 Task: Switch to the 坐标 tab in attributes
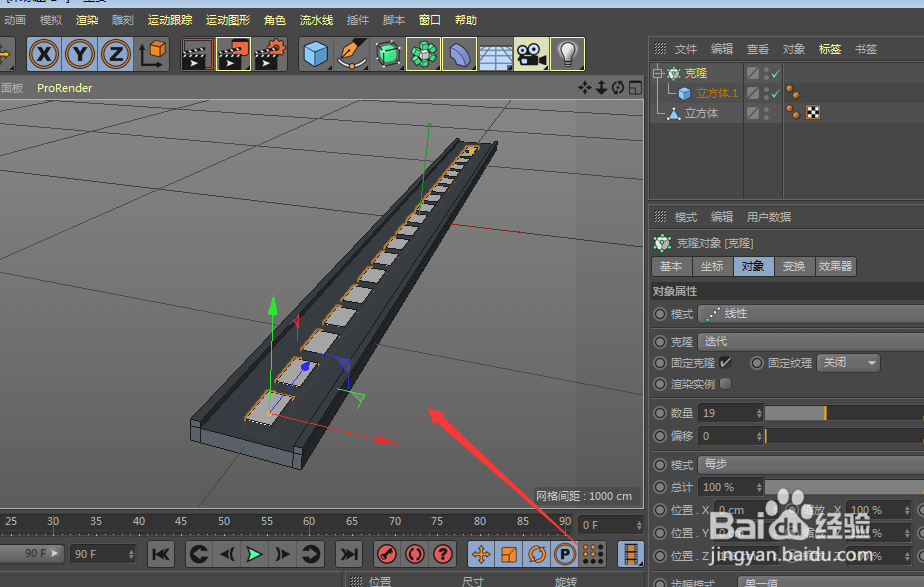click(712, 266)
